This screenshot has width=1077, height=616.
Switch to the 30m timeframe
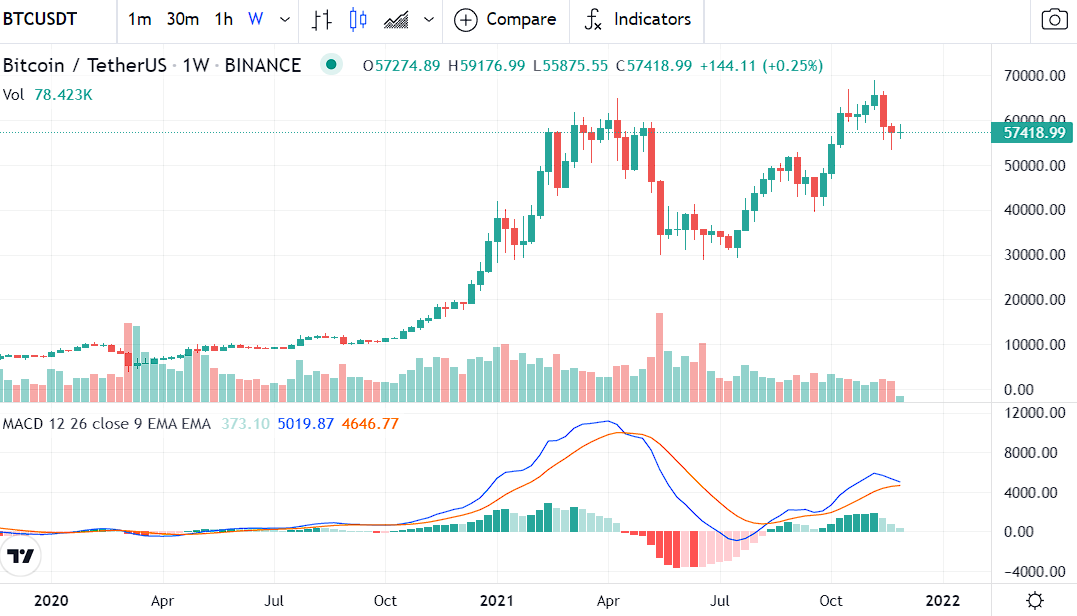tap(182, 19)
